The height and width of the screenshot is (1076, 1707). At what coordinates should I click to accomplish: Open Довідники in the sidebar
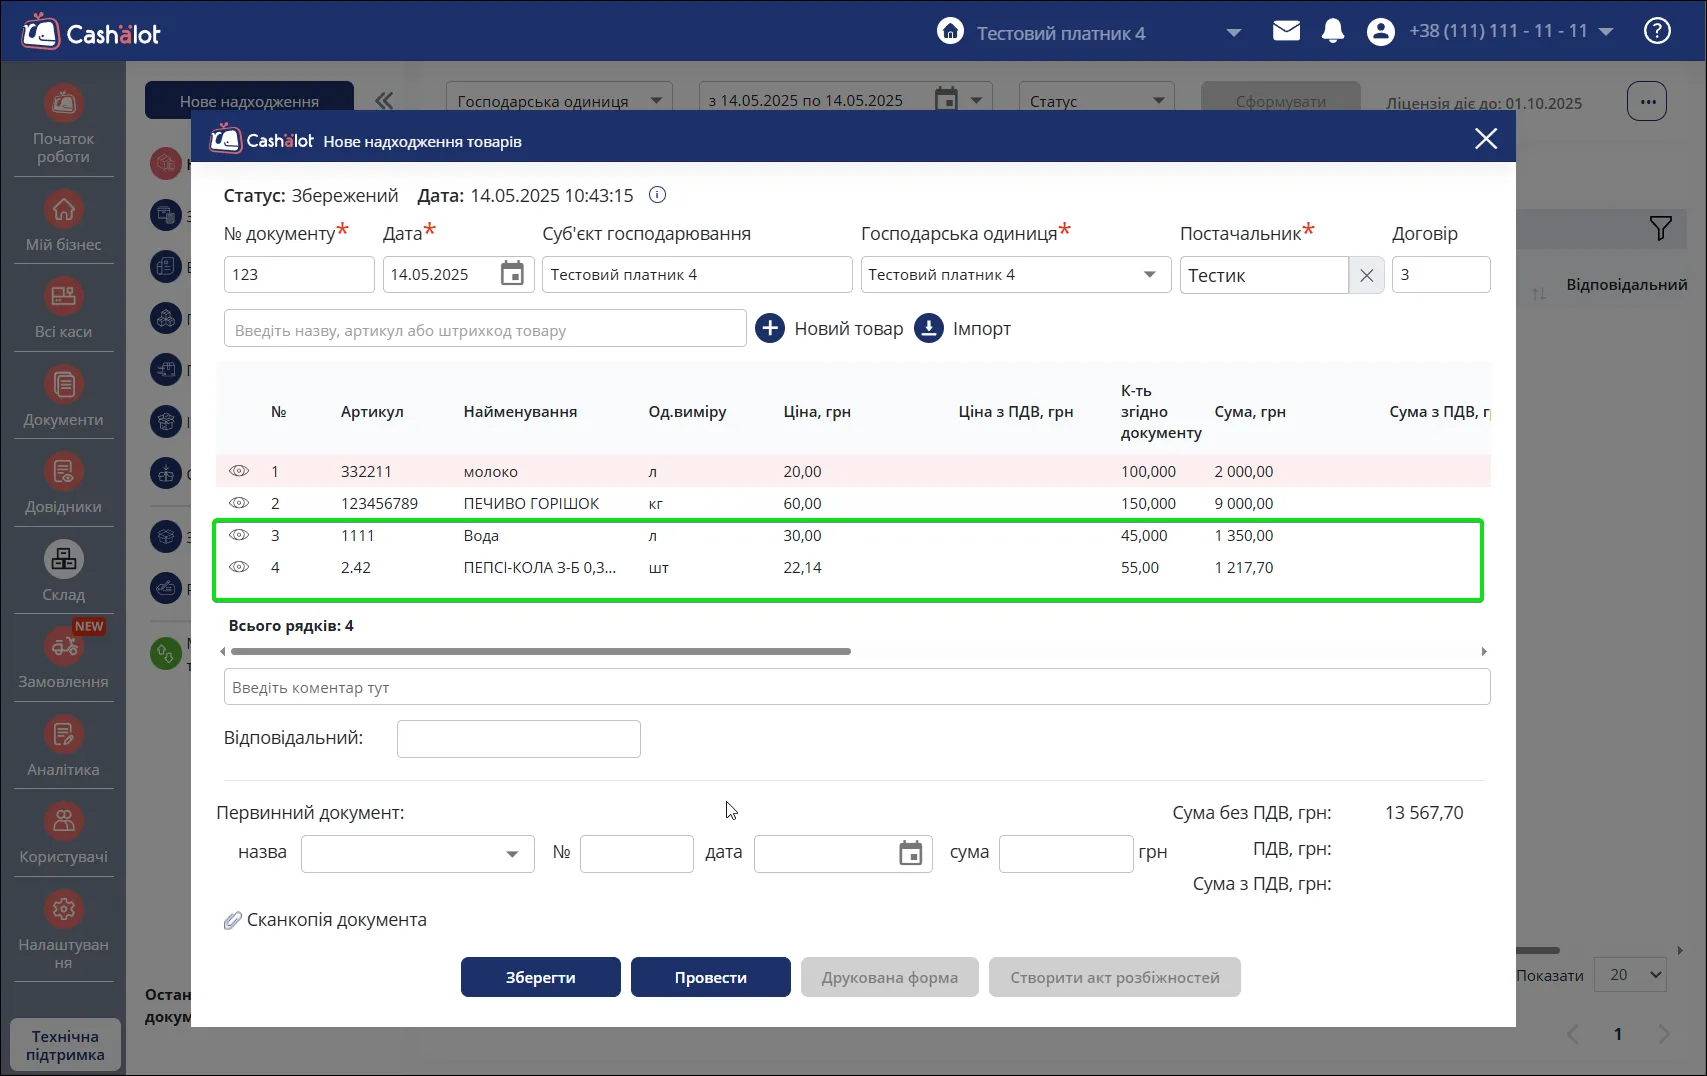coord(64,483)
